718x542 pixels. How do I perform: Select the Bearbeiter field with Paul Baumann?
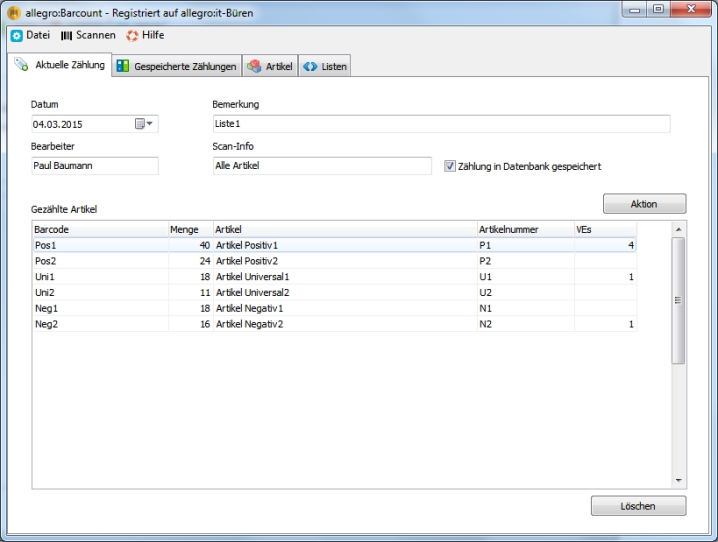point(94,166)
